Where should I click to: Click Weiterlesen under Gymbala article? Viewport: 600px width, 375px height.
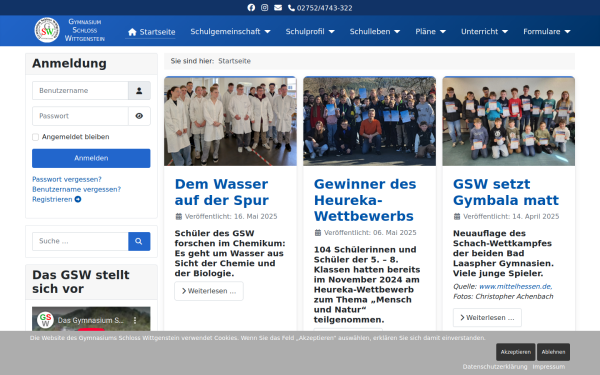(x=487, y=318)
